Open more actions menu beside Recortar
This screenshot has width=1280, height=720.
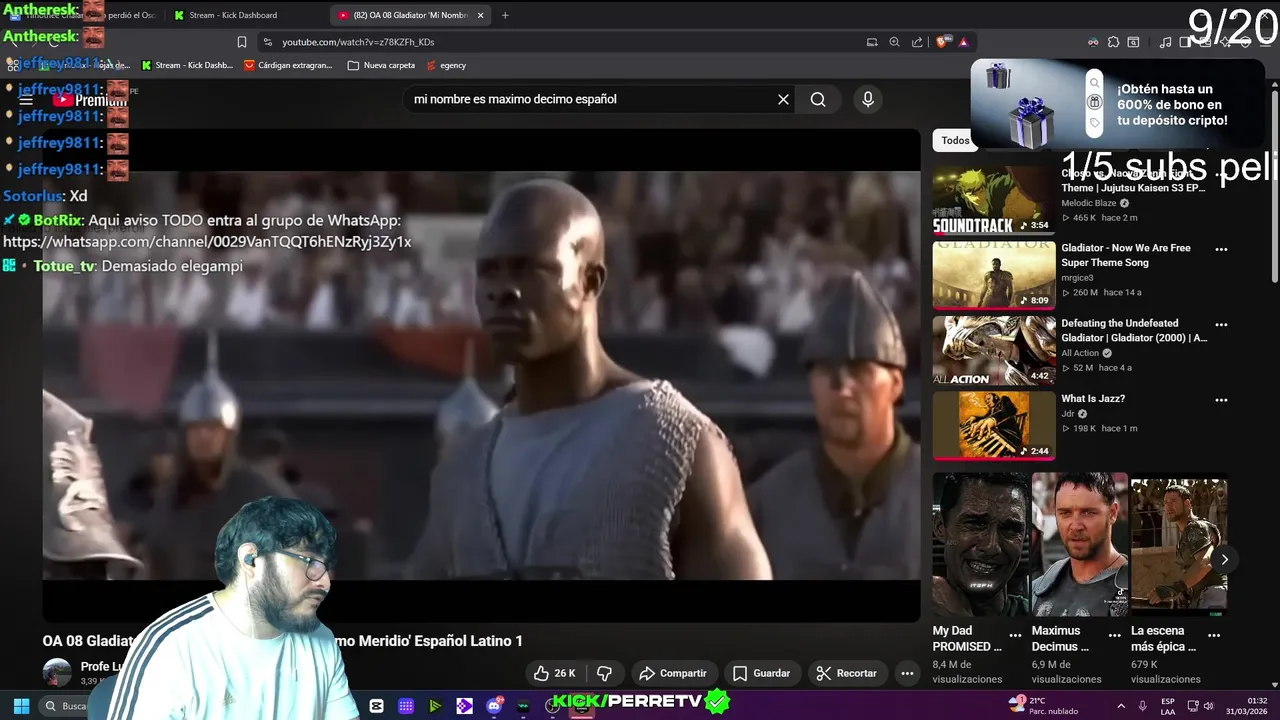click(x=907, y=673)
